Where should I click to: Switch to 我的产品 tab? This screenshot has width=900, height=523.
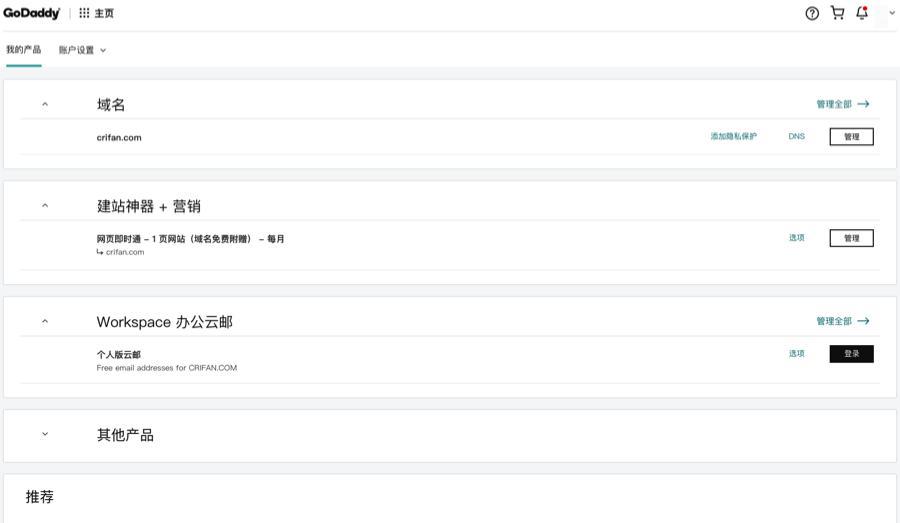click(24, 50)
